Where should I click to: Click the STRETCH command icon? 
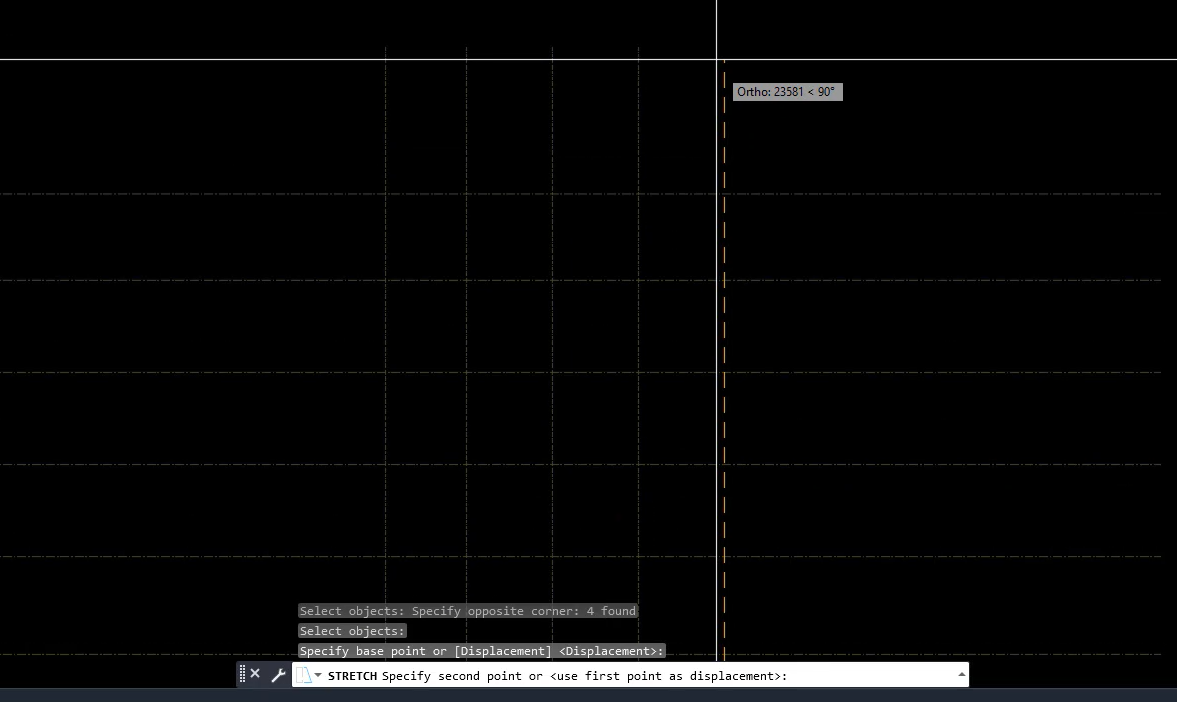(x=303, y=675)
